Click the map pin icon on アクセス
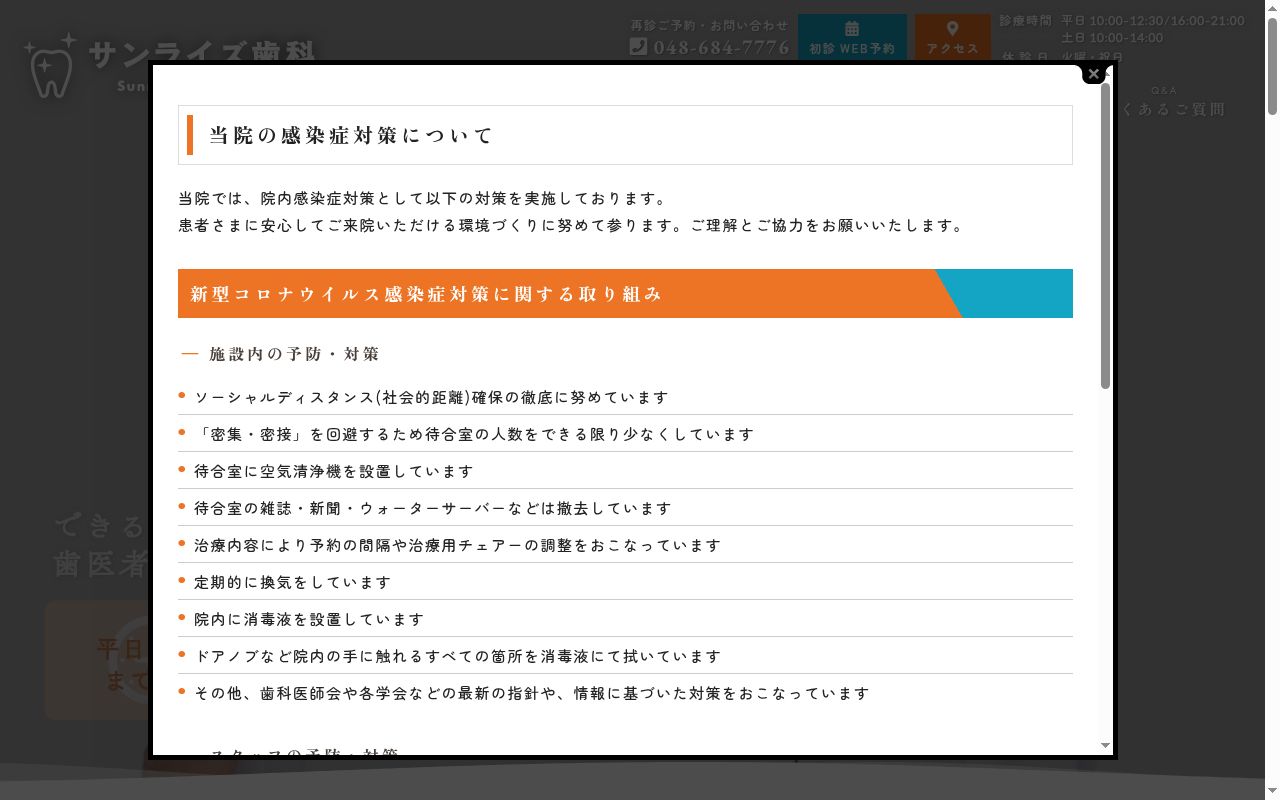 953,29
